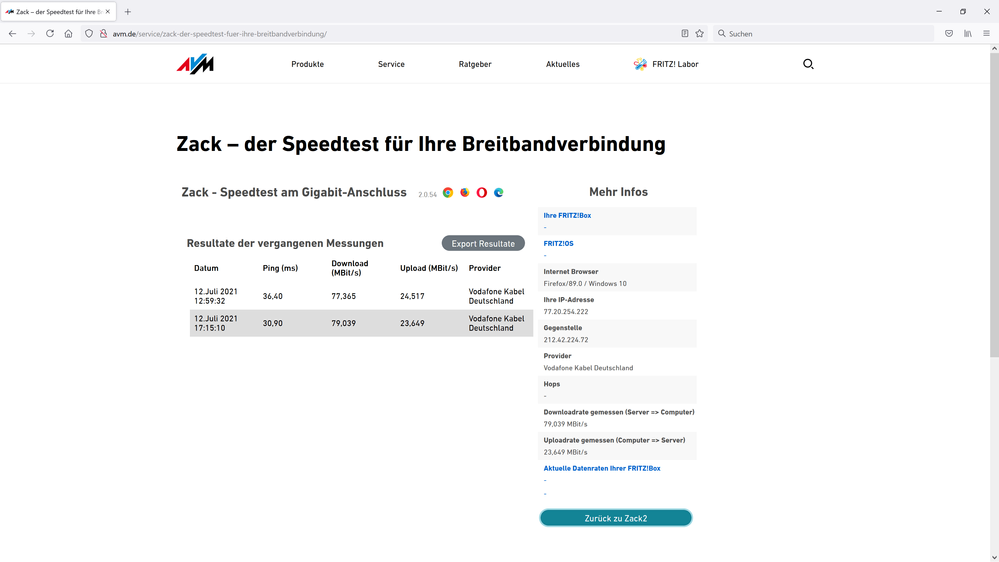Open the browser home page icon

68,34
